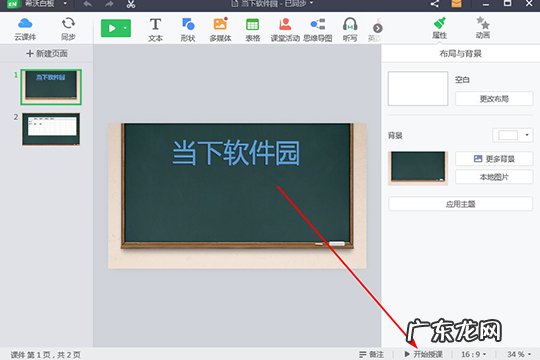Click the scissors cut icon

click(131, 4)
